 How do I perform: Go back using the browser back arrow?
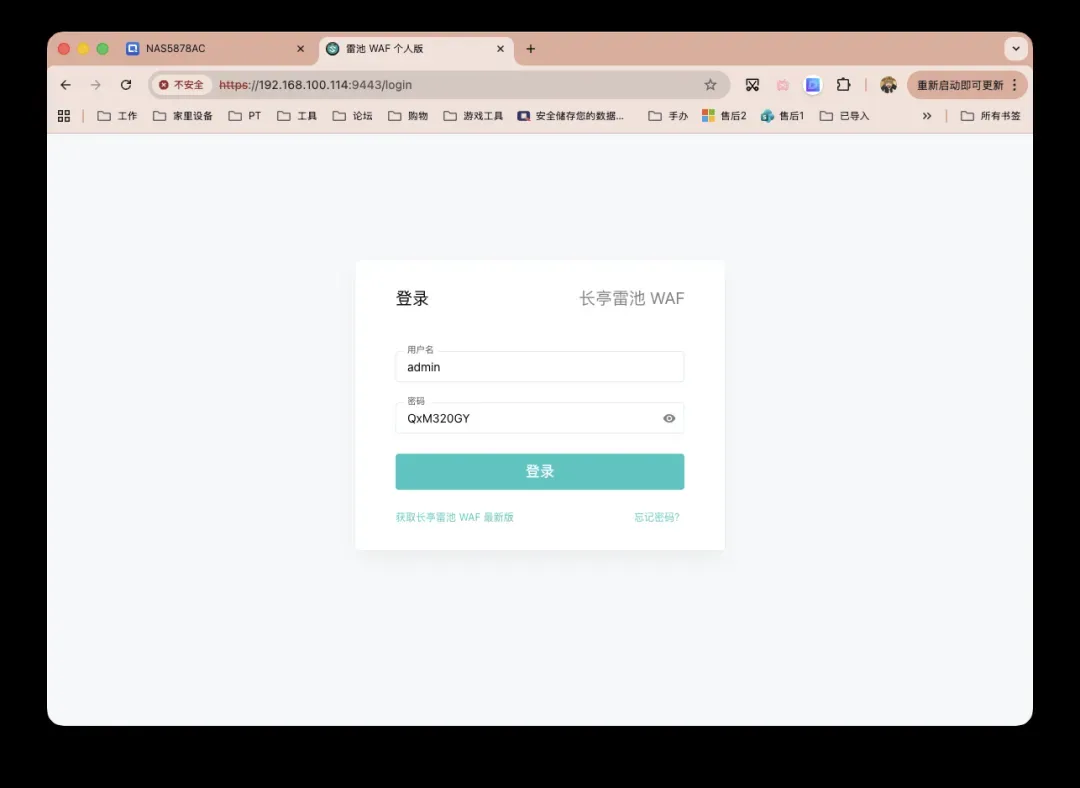point(65,85)
